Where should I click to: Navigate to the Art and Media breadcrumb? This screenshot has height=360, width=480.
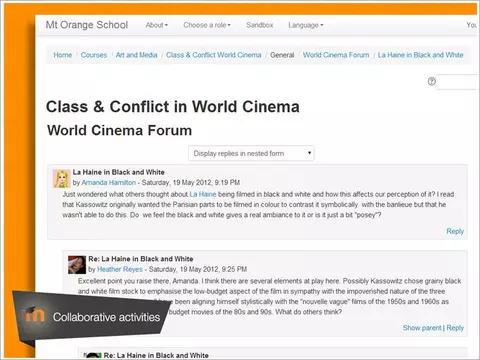[x=136, y=55]
